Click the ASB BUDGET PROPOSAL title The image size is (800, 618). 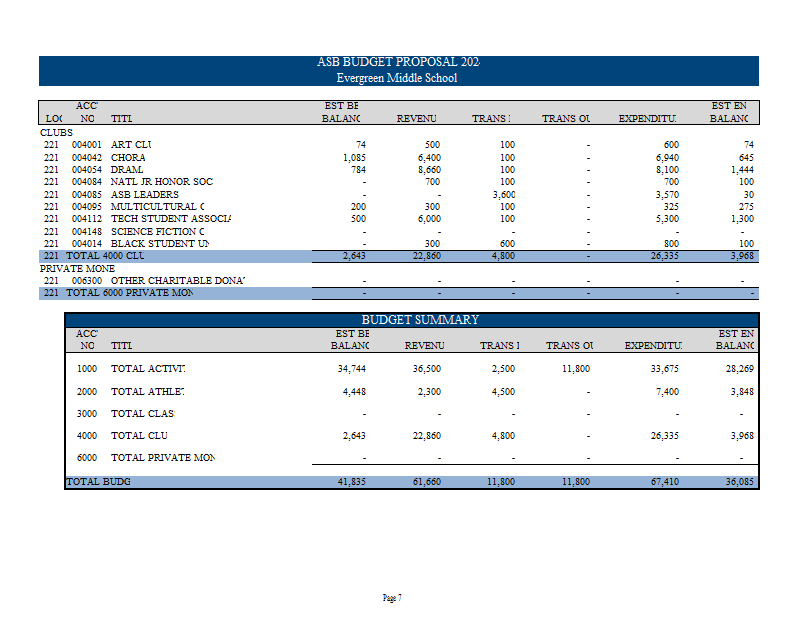click(398, 62)
